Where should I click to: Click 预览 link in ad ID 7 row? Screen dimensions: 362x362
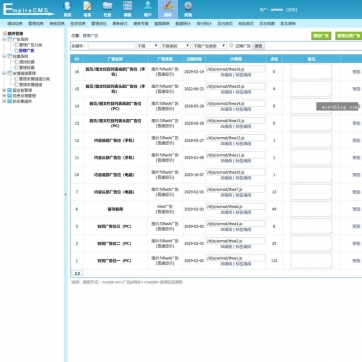356,192
